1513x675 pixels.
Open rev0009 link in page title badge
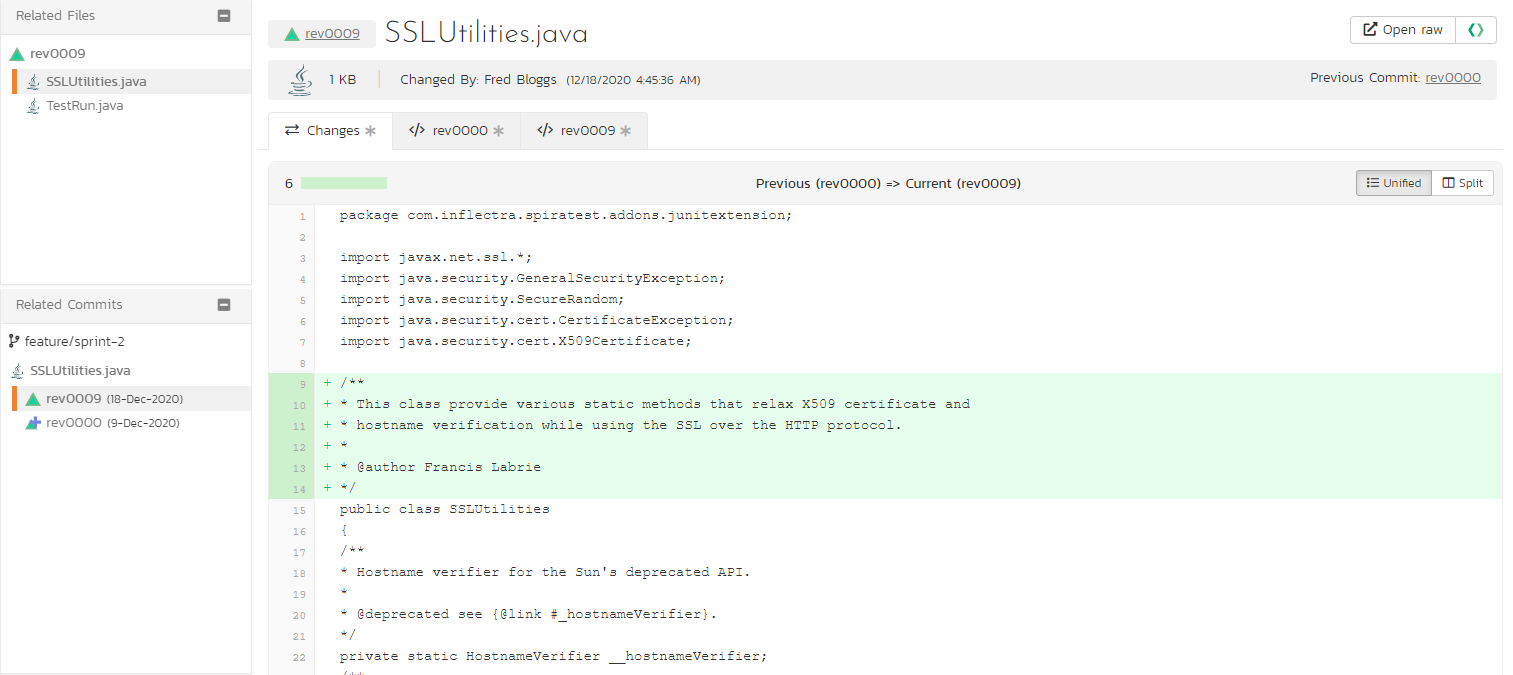point(333,34)
